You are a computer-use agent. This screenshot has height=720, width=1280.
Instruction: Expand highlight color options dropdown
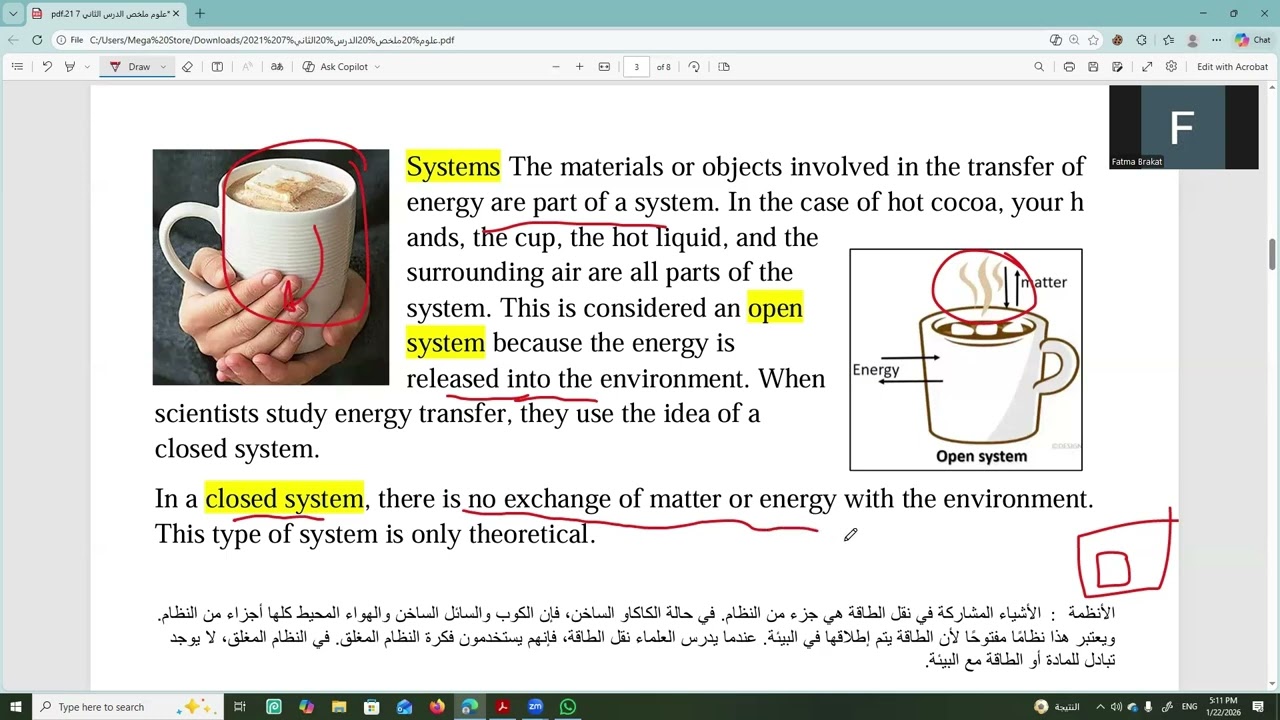pos(87,67)
